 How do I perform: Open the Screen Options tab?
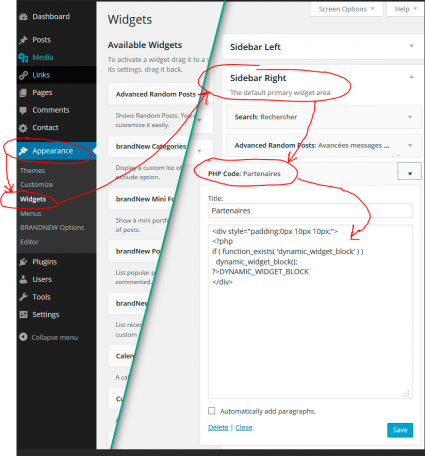point(346,9)
